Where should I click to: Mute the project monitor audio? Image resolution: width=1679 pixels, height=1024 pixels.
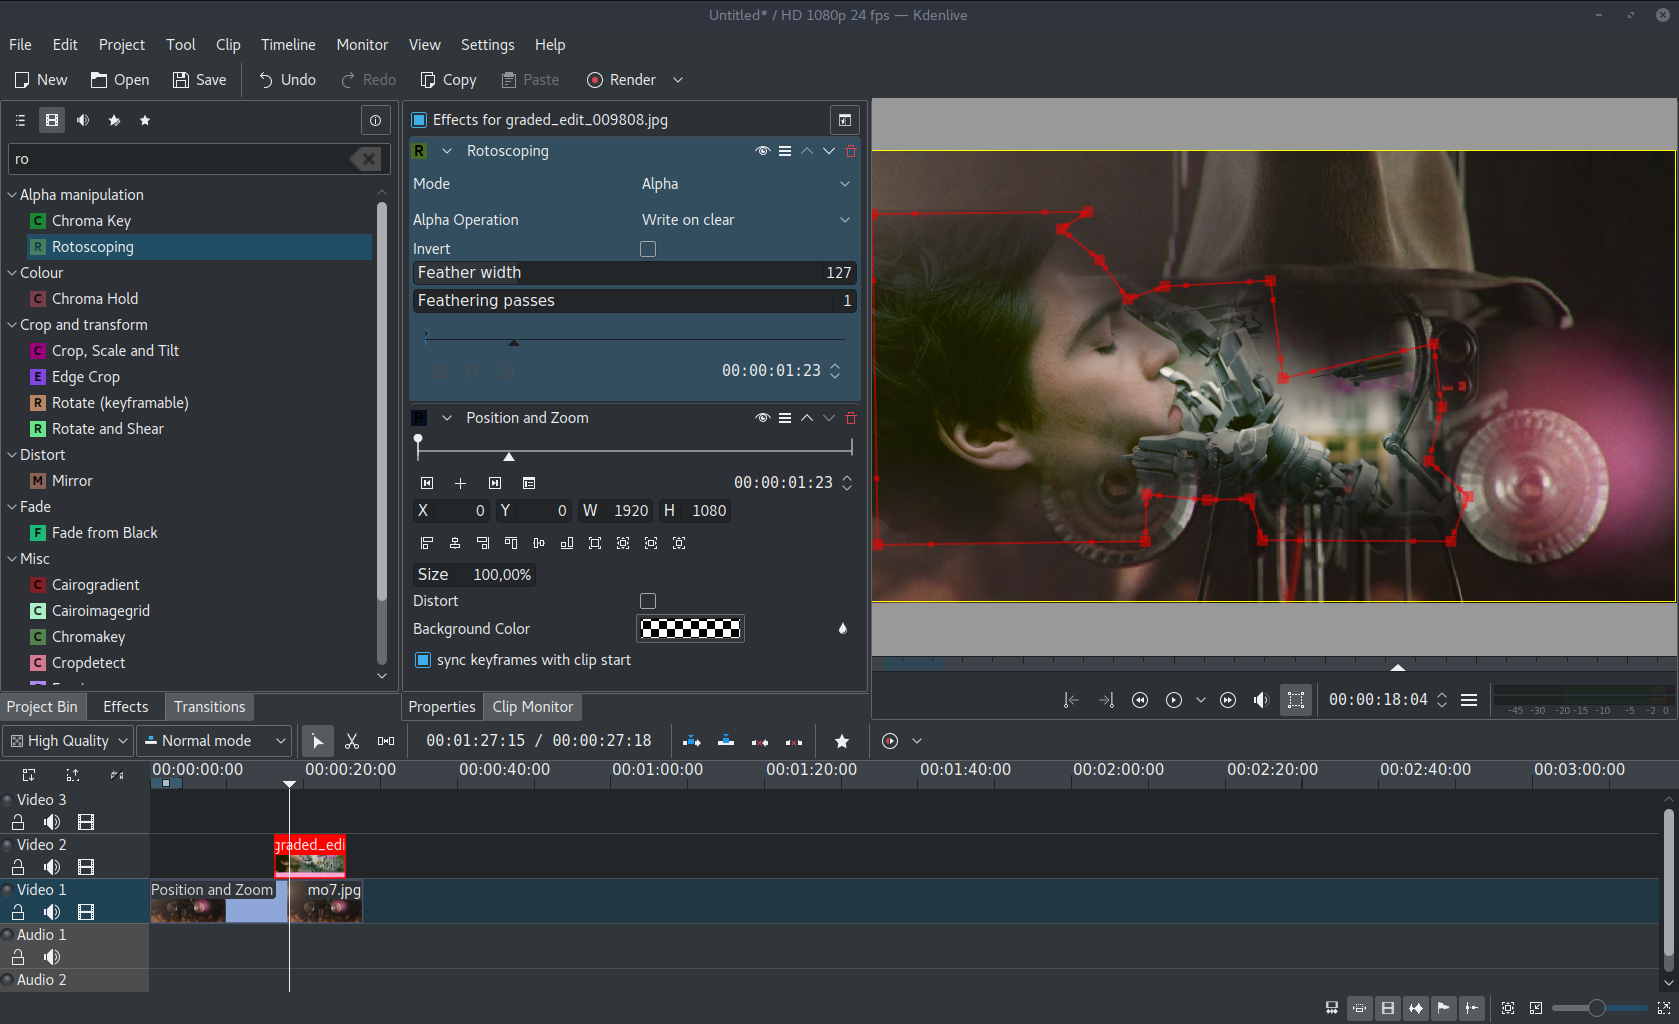1260,700
